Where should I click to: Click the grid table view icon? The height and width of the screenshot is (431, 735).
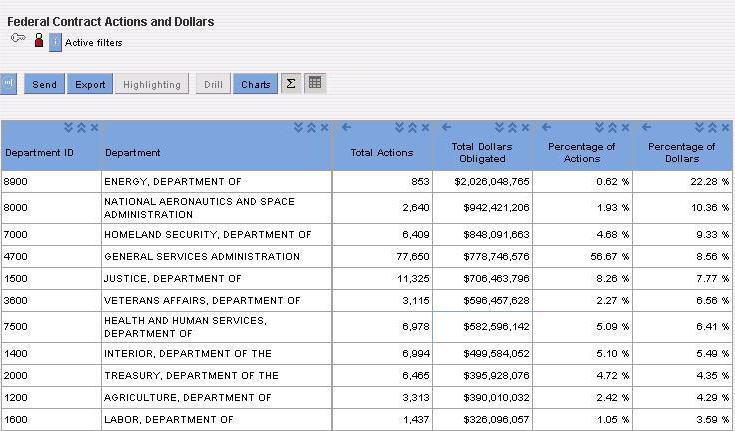click(315, 83)
